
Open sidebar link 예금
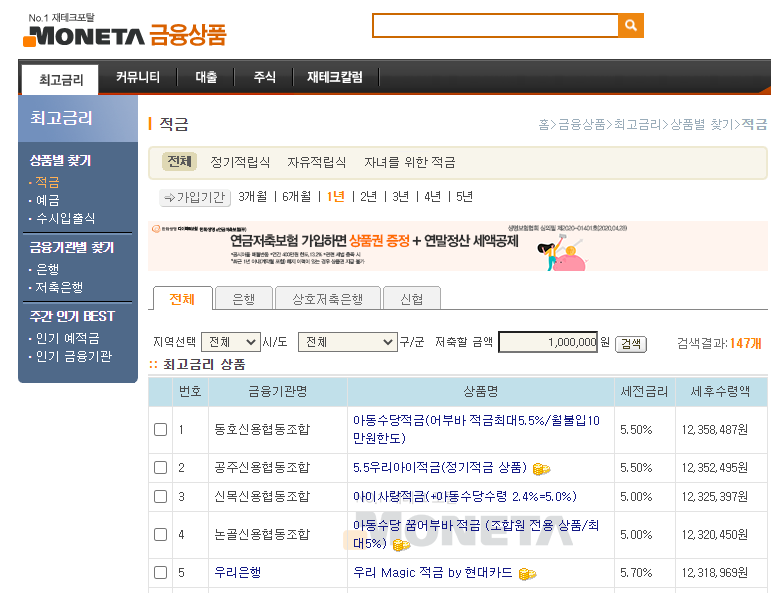[x=47, y=200]
